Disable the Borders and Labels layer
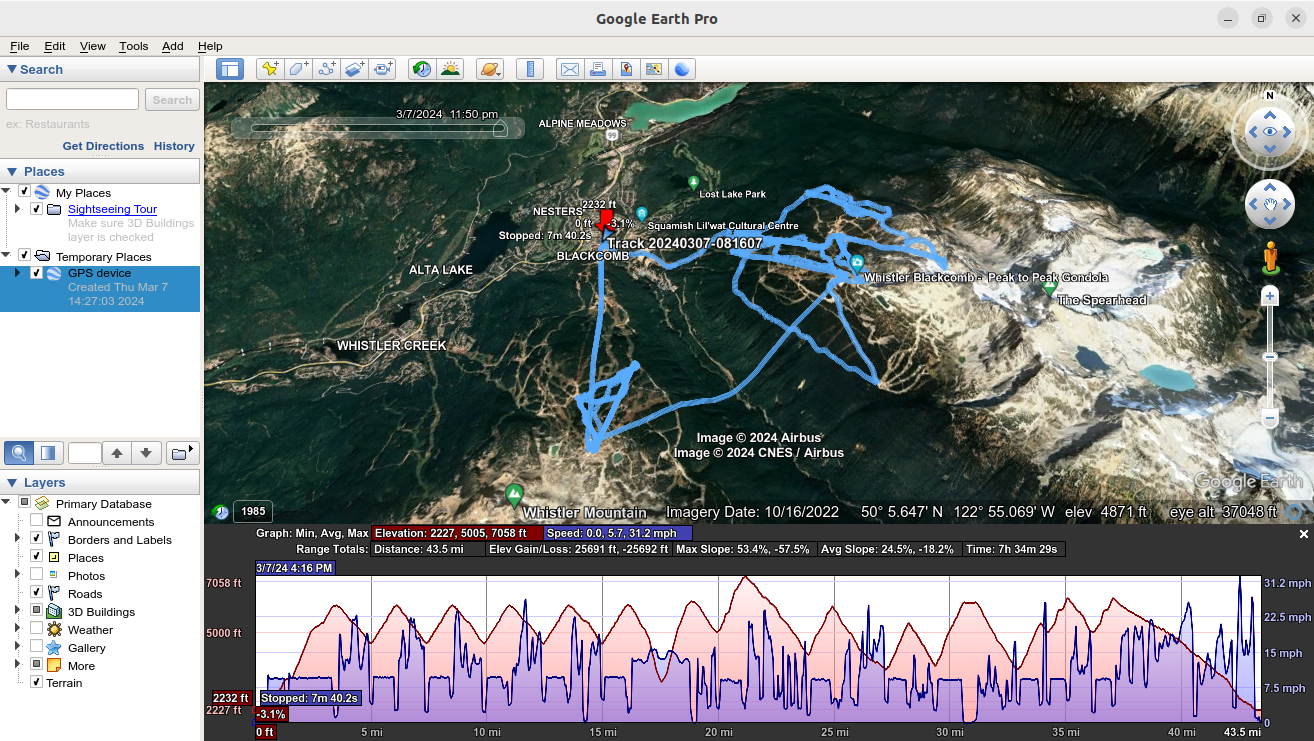The height and width of the screenshot is (741, 1314). coord(36,539)
